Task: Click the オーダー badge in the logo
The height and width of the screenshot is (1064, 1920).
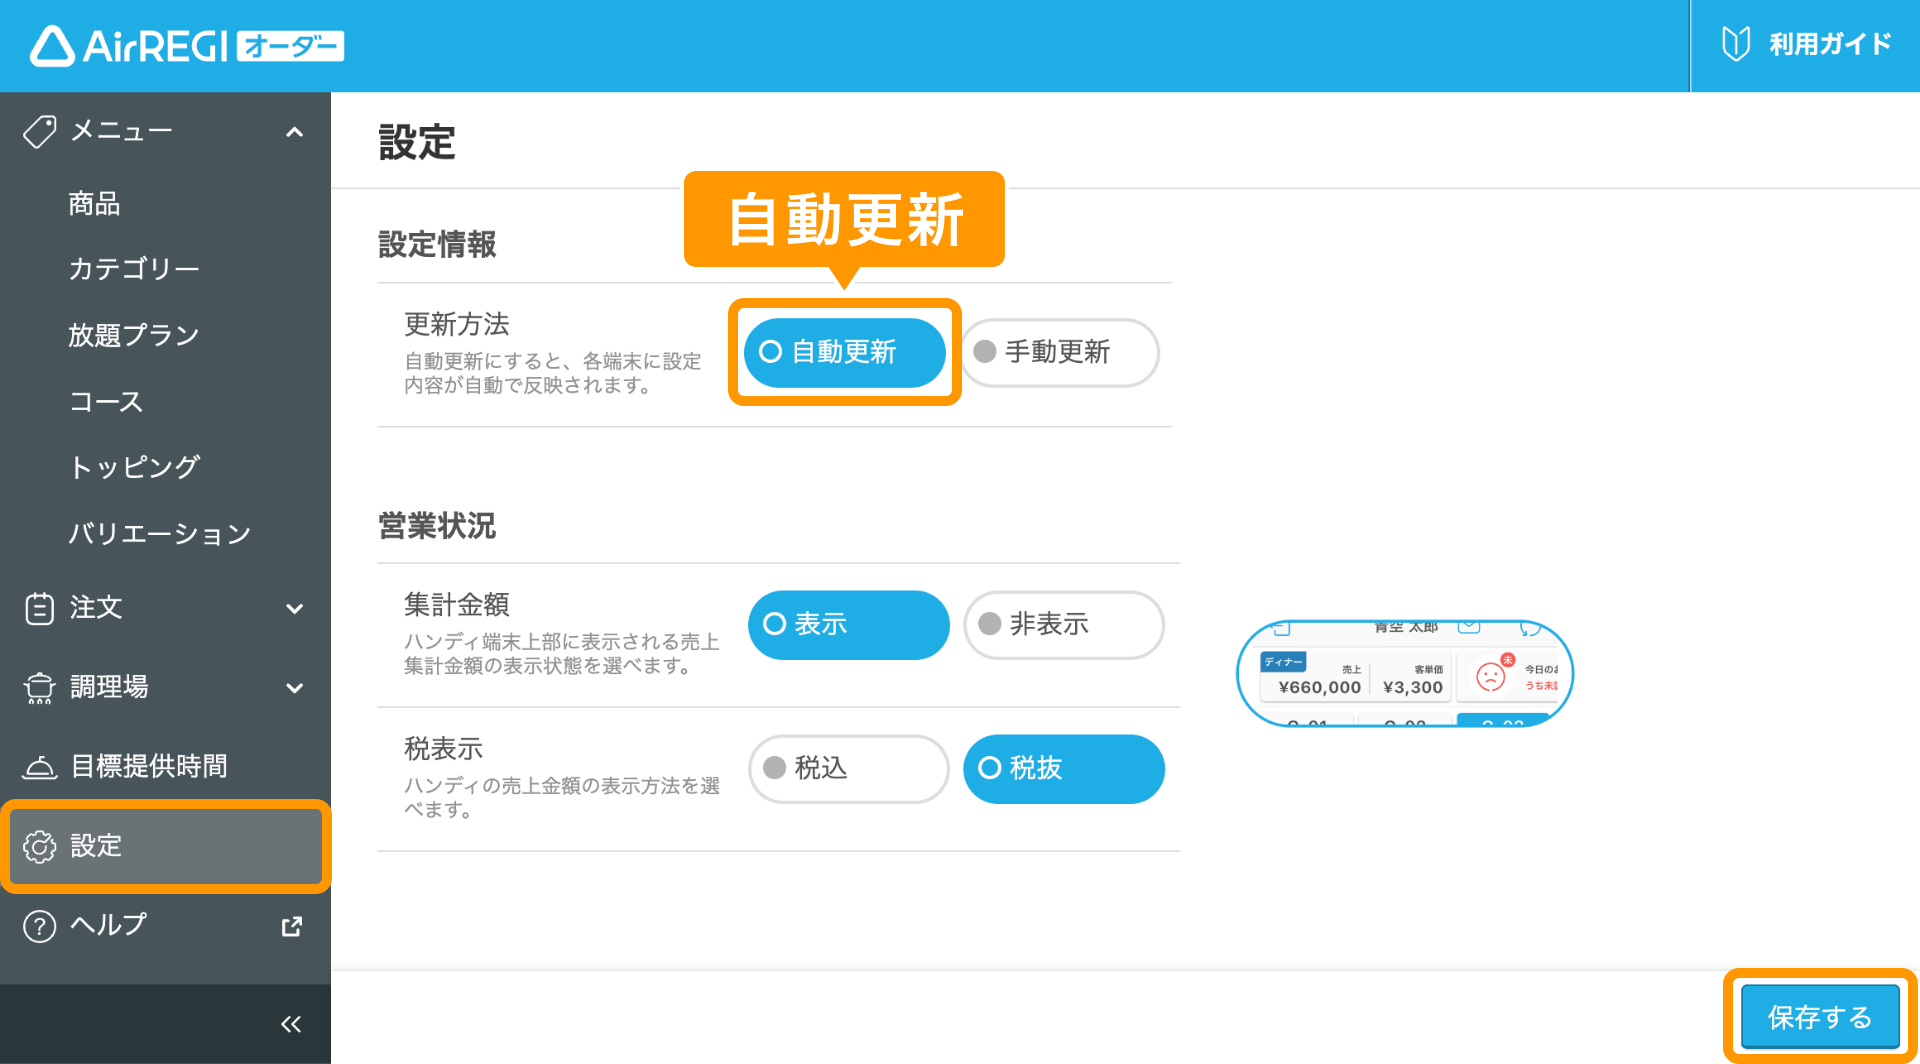Action: (291, 46)
